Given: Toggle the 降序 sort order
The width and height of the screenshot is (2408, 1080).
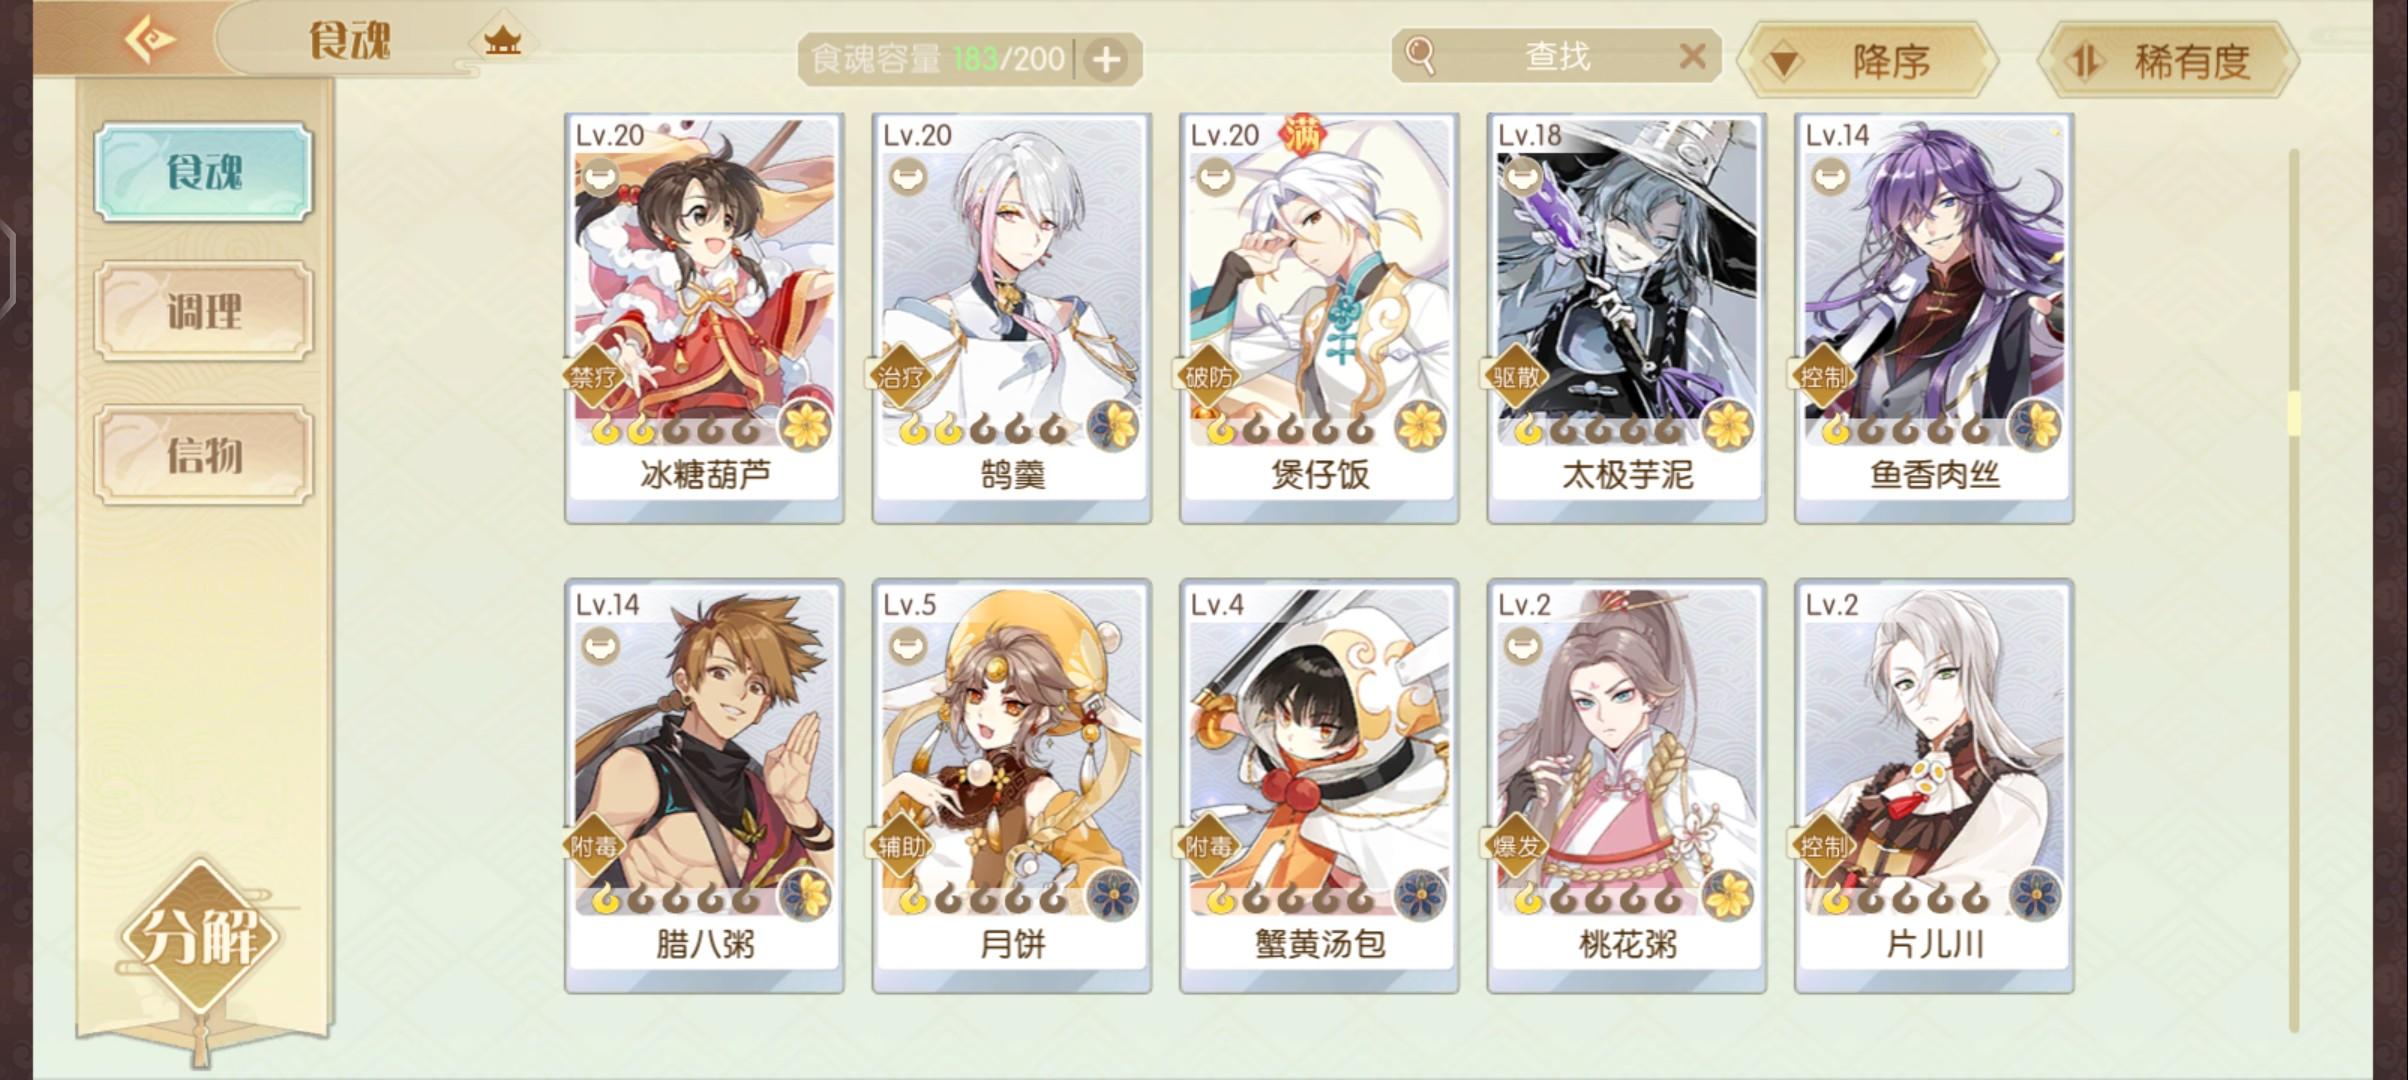Looking at the screenshot, I should 1867,61.
